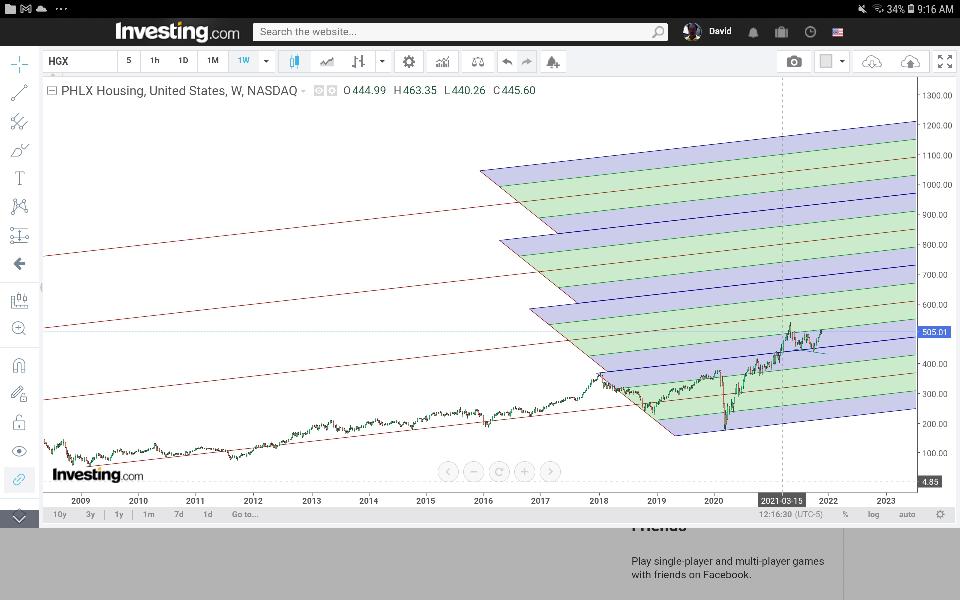Select the text annotation tool

19,178
